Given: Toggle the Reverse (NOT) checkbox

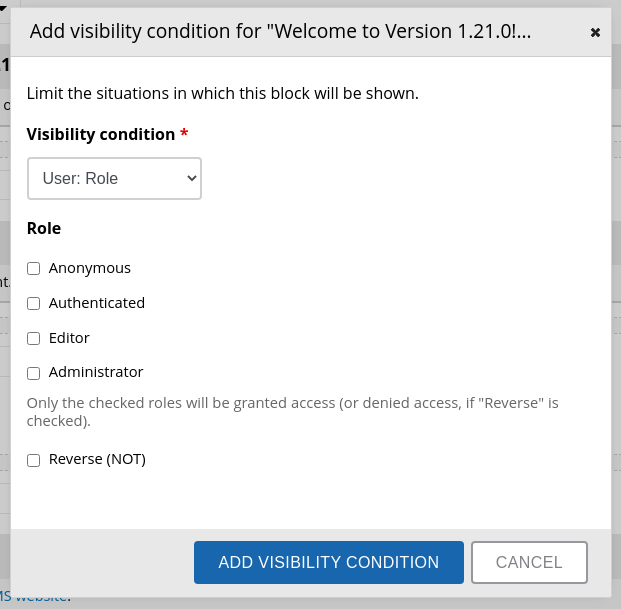Looking at the screenshot, I should pos(34,460).
